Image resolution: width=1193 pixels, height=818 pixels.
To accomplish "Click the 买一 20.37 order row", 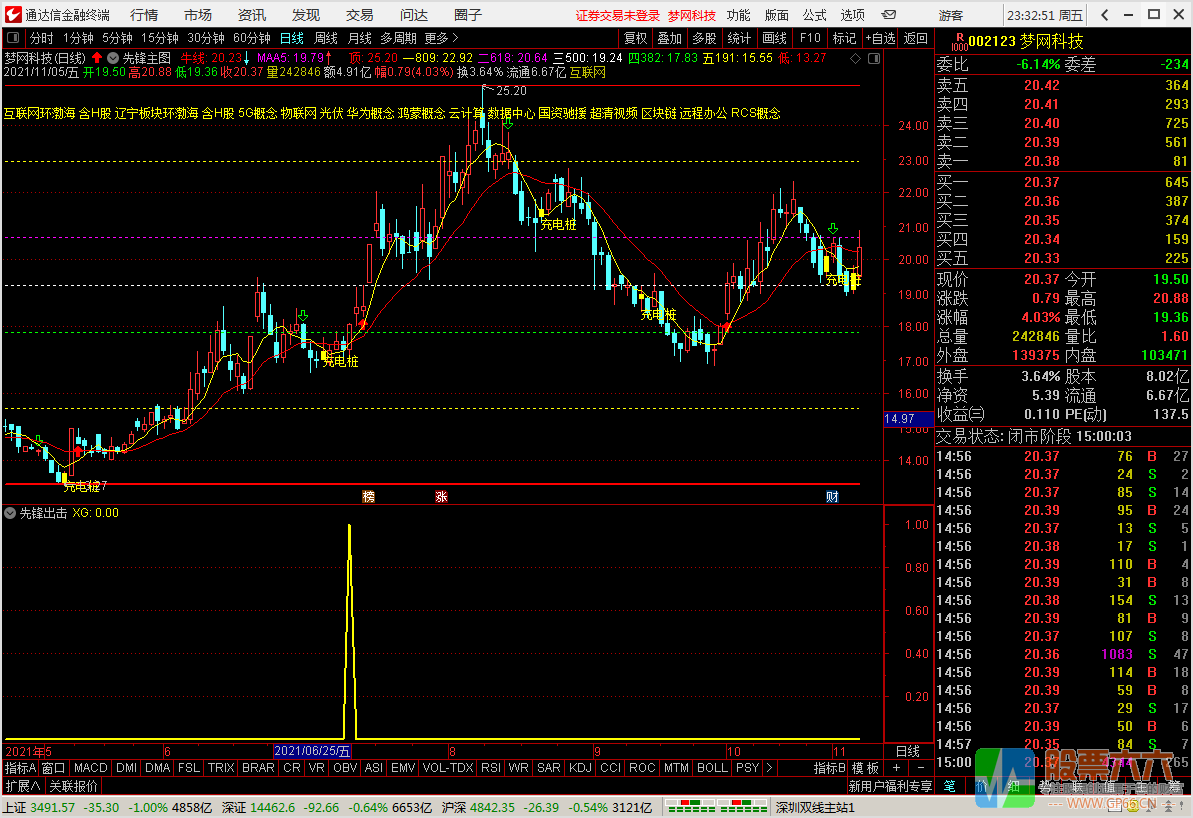I will click(1063, 182).
